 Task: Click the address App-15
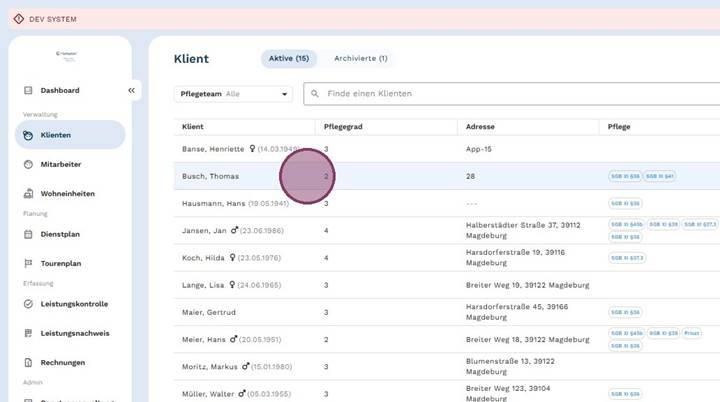point(478,149)
